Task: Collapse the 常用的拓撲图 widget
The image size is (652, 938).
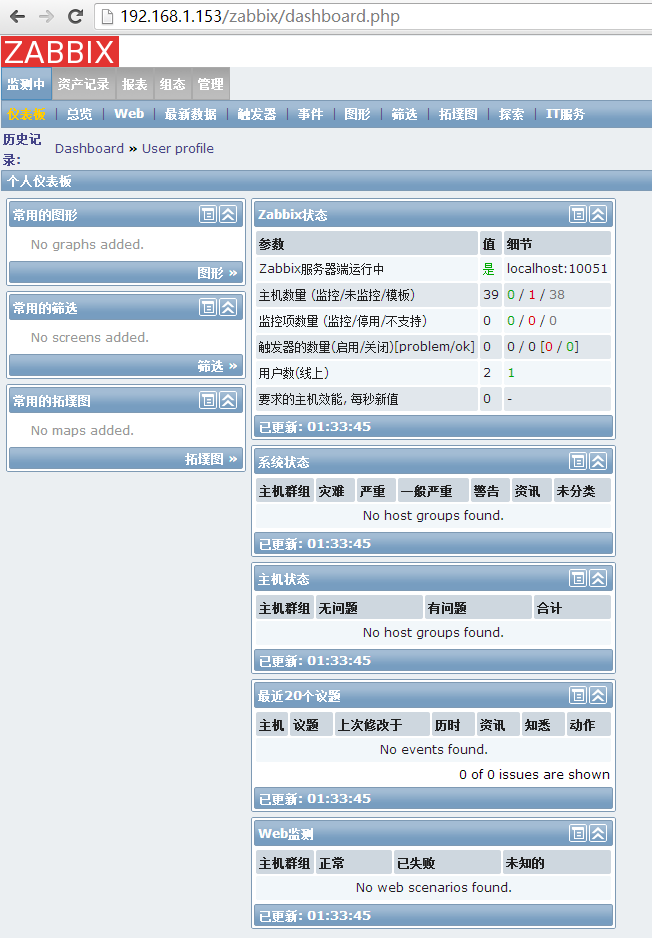Action: click(228, 400)
